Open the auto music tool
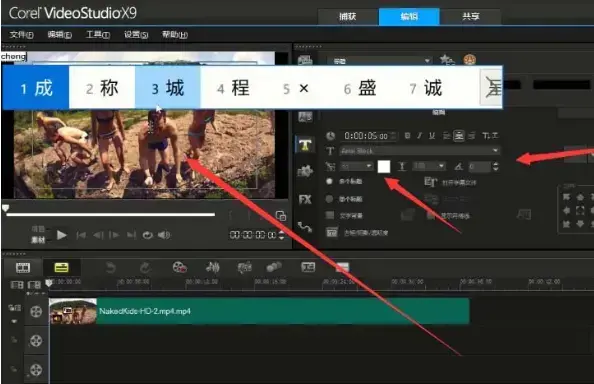 tap(245, 267)
